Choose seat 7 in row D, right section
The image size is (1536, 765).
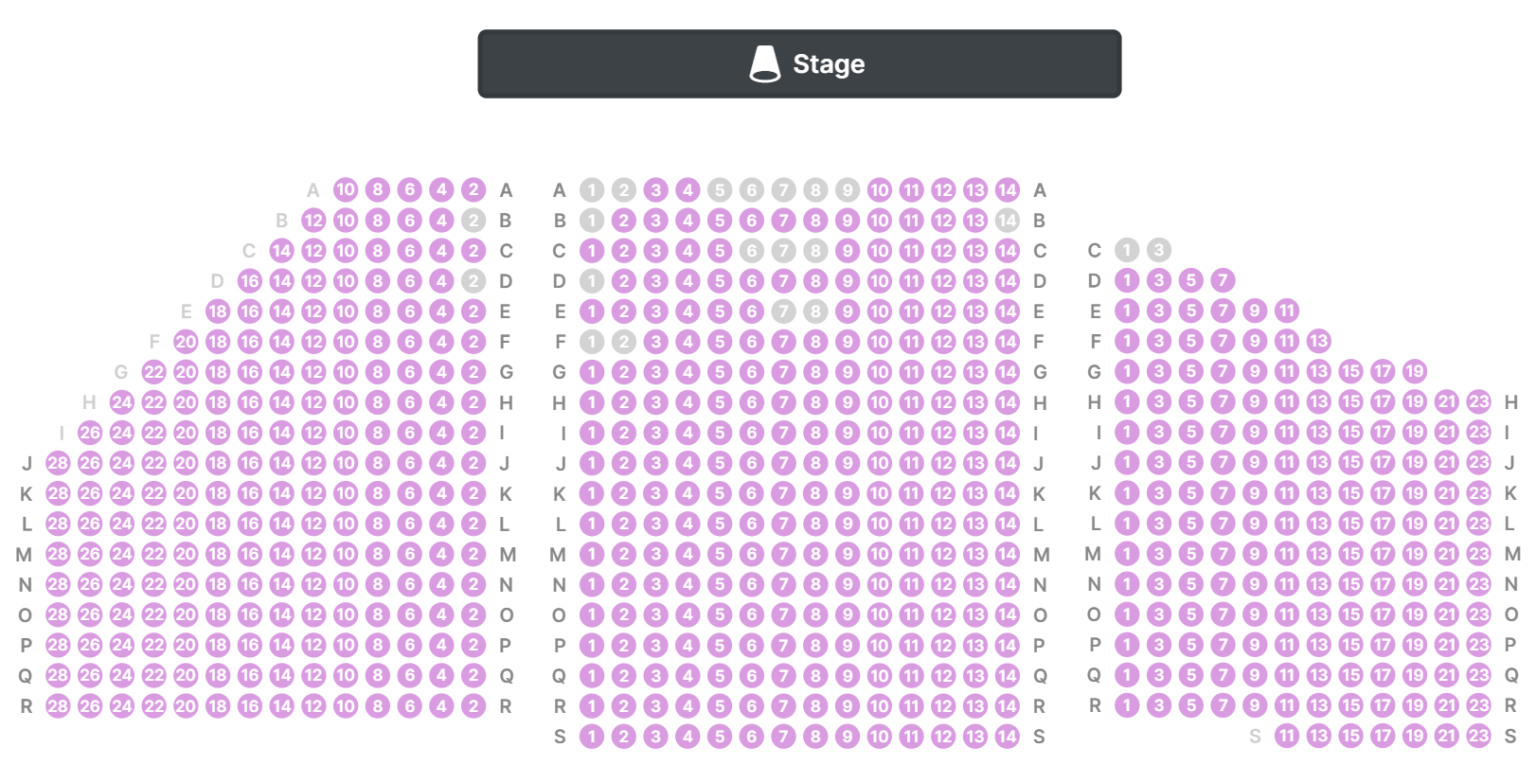(x=1222, y=281)
